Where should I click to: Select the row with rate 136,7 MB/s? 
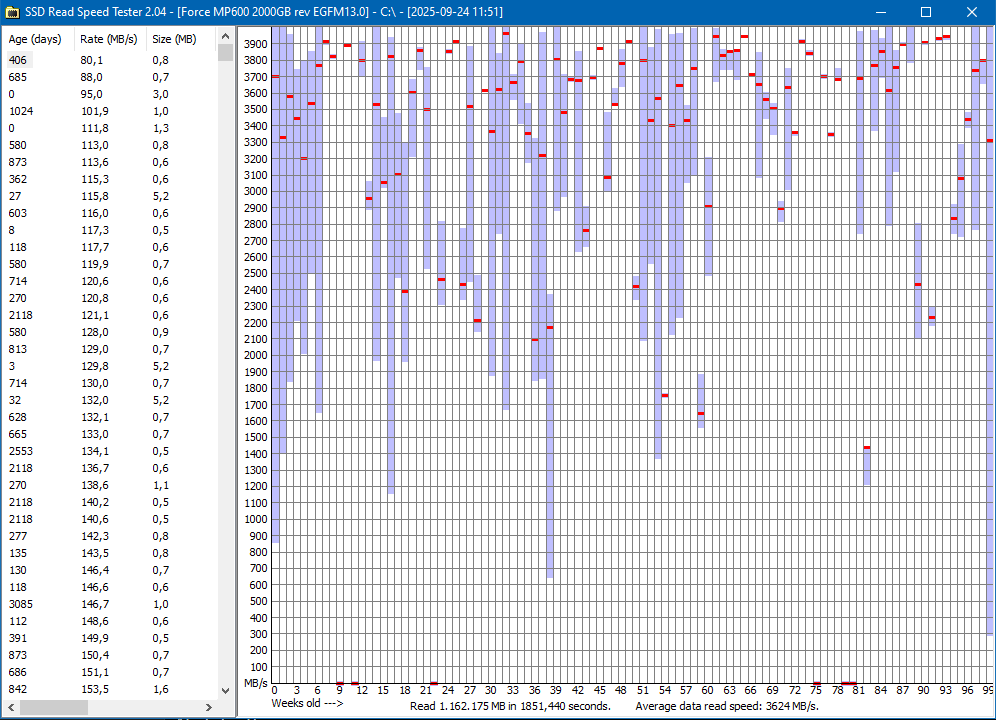coord(109,468)
